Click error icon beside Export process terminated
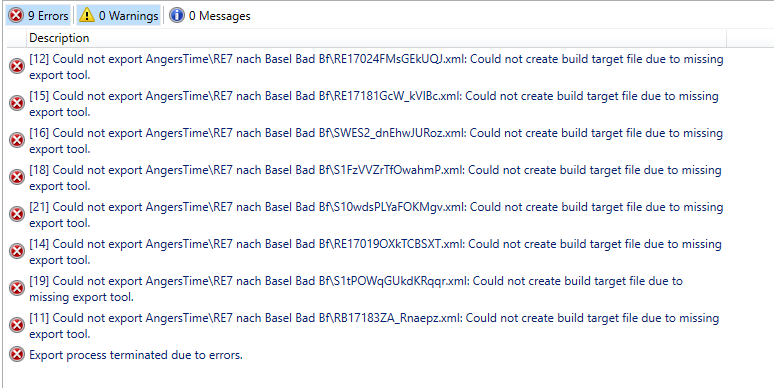 click(17, 354)
